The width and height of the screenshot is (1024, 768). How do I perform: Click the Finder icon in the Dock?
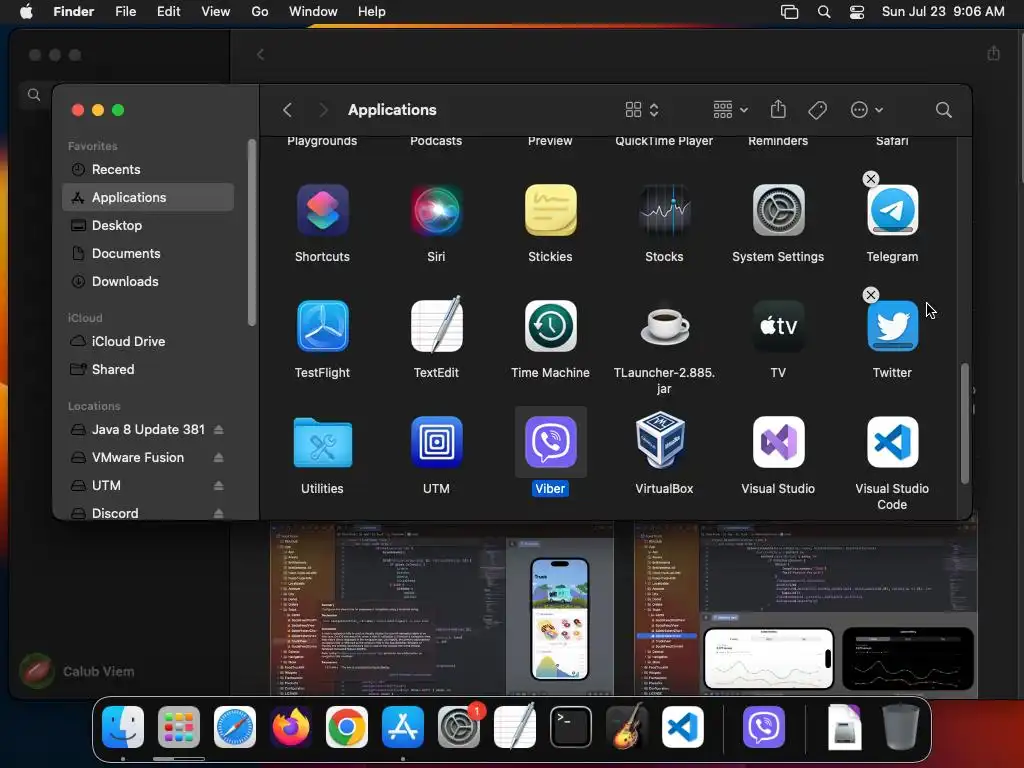pyautogui.click(x=123, y=726)
